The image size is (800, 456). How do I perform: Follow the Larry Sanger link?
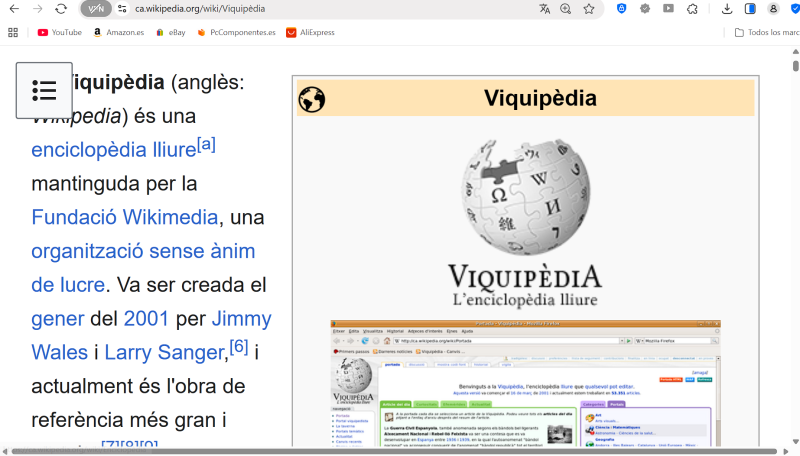(164, 352)
